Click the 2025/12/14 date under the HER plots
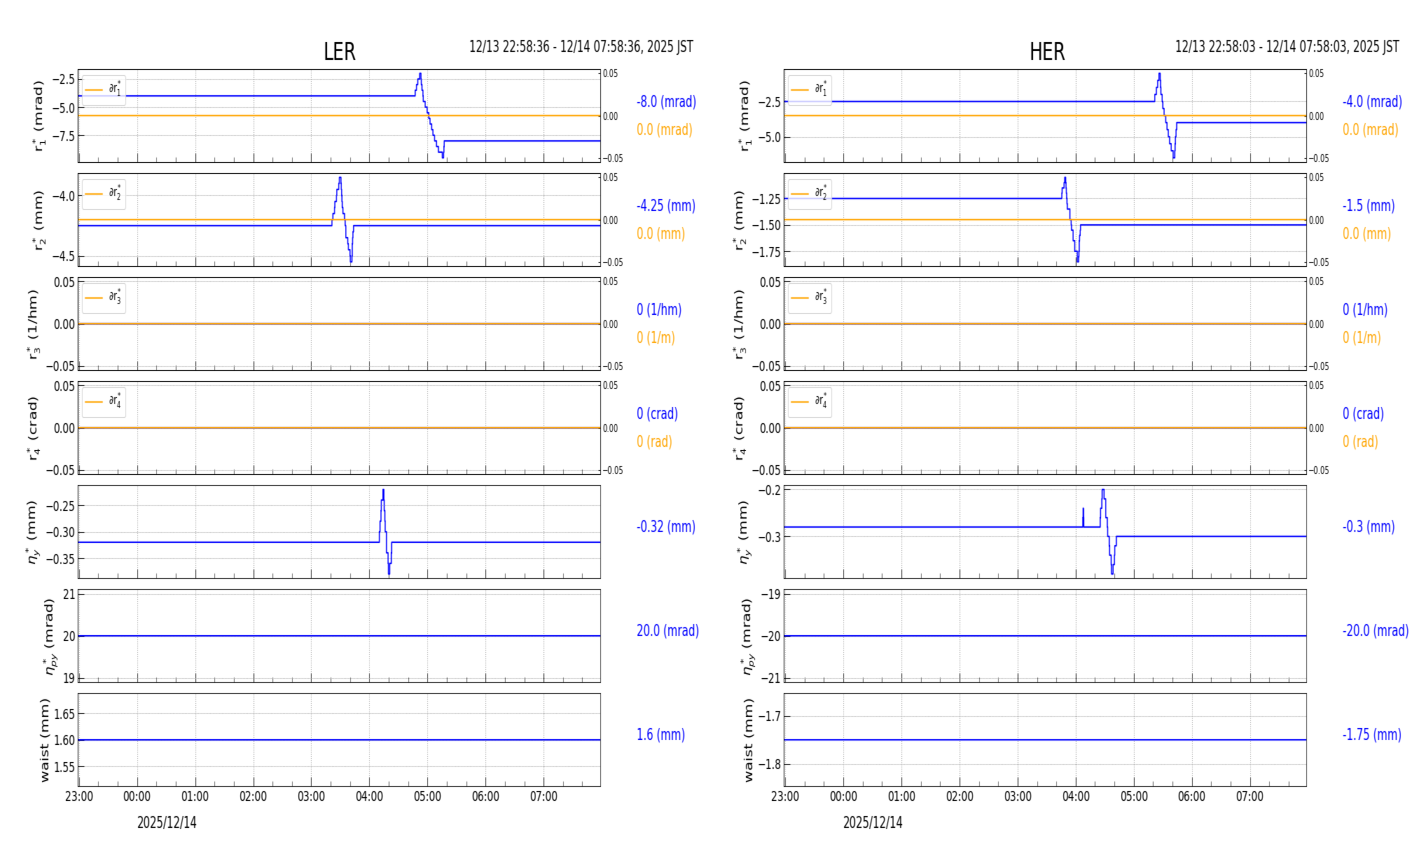 pyautogui.click(x=873, y=823)
